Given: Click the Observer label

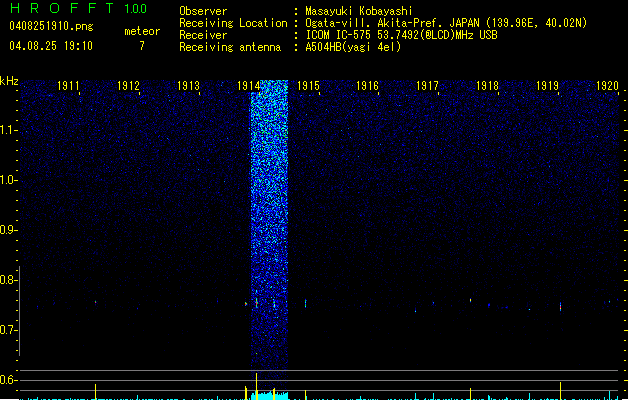Looking at the screenshot, I should (203, 11).
